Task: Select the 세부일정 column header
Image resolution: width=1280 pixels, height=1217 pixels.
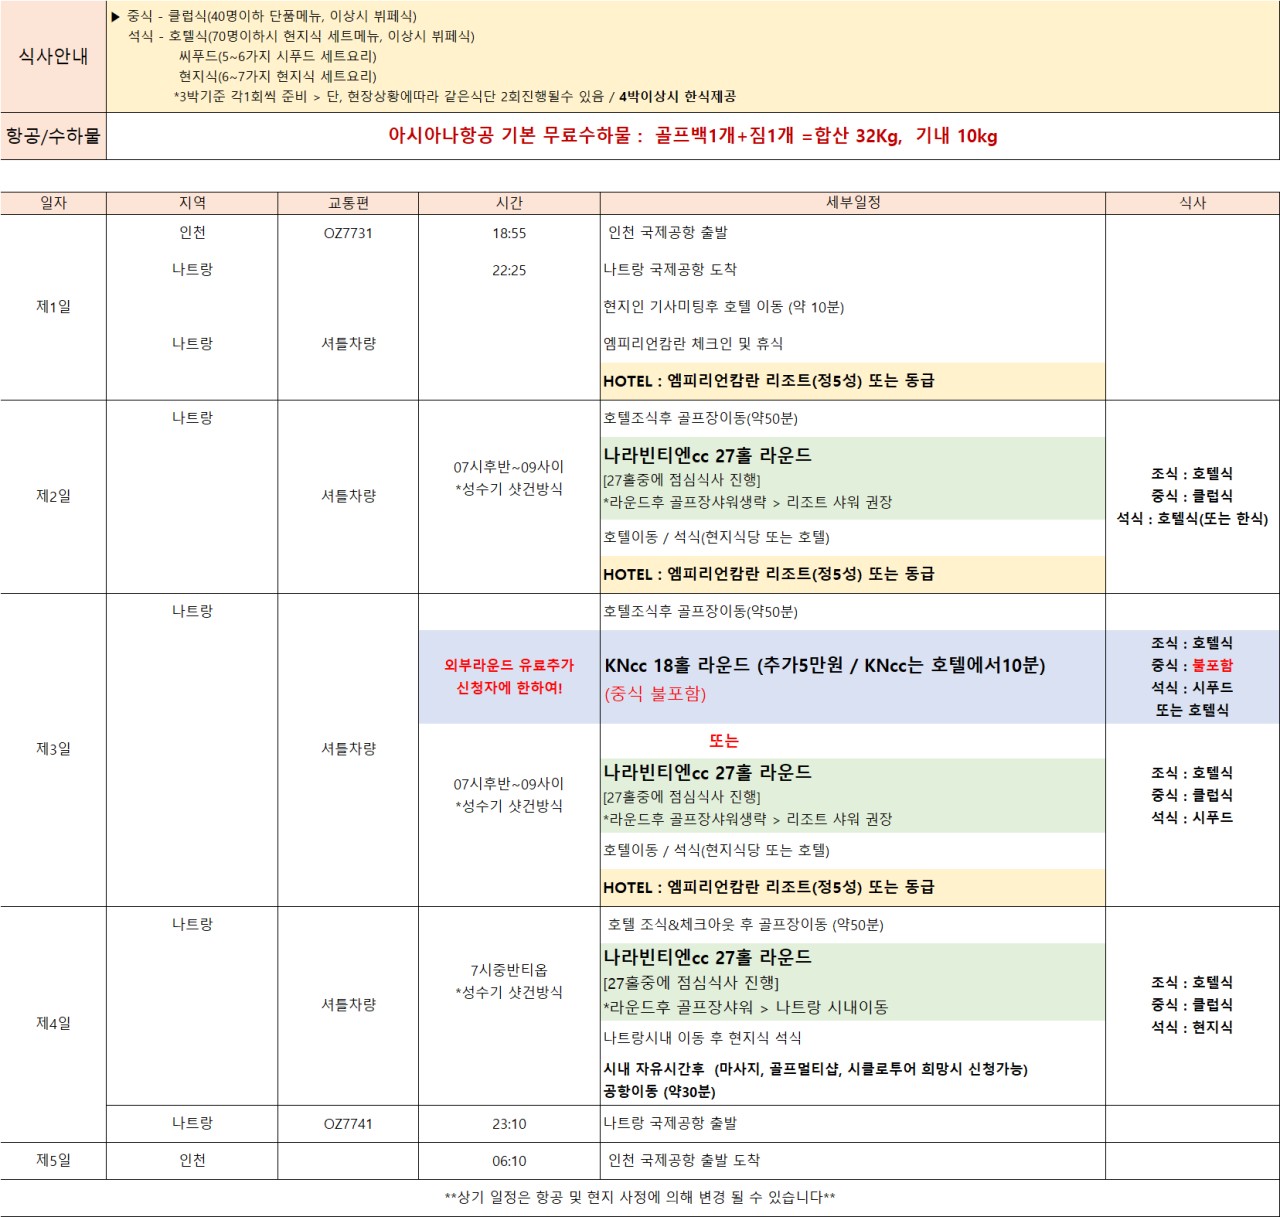Action: point(852,203)
